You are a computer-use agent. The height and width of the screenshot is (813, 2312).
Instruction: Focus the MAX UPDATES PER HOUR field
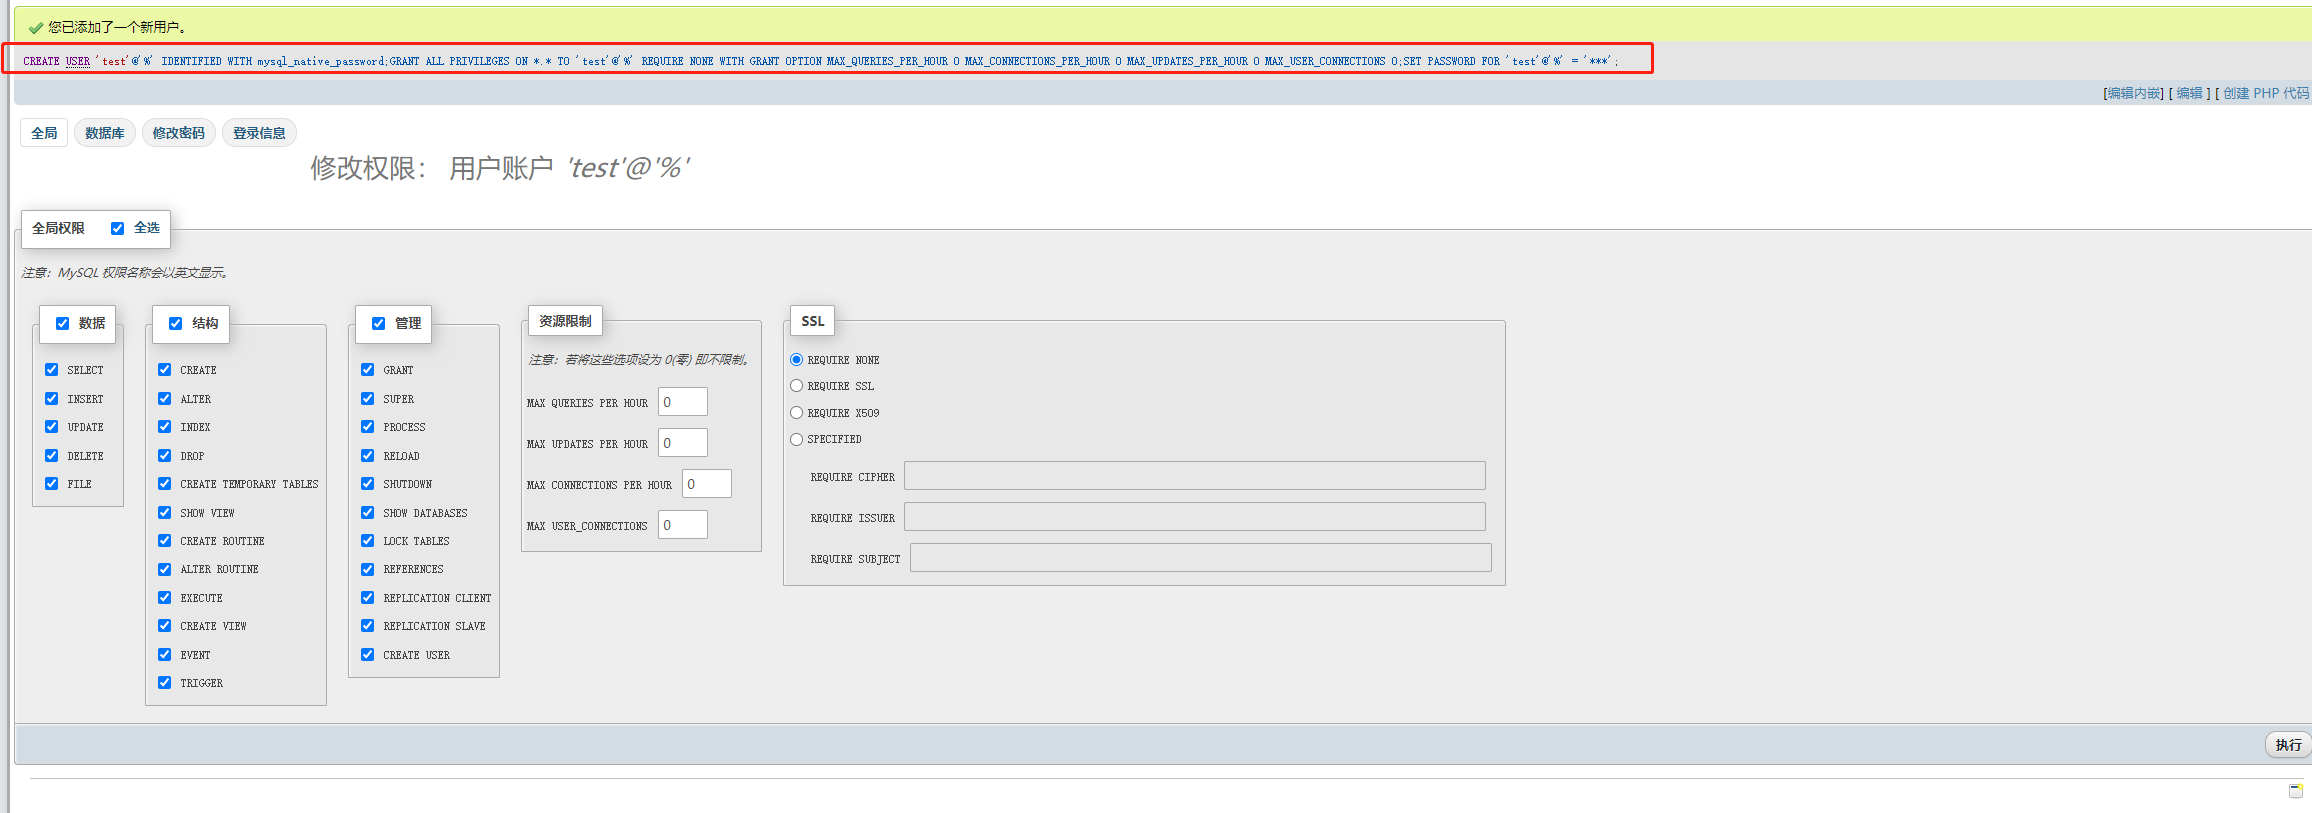(683, 443)
